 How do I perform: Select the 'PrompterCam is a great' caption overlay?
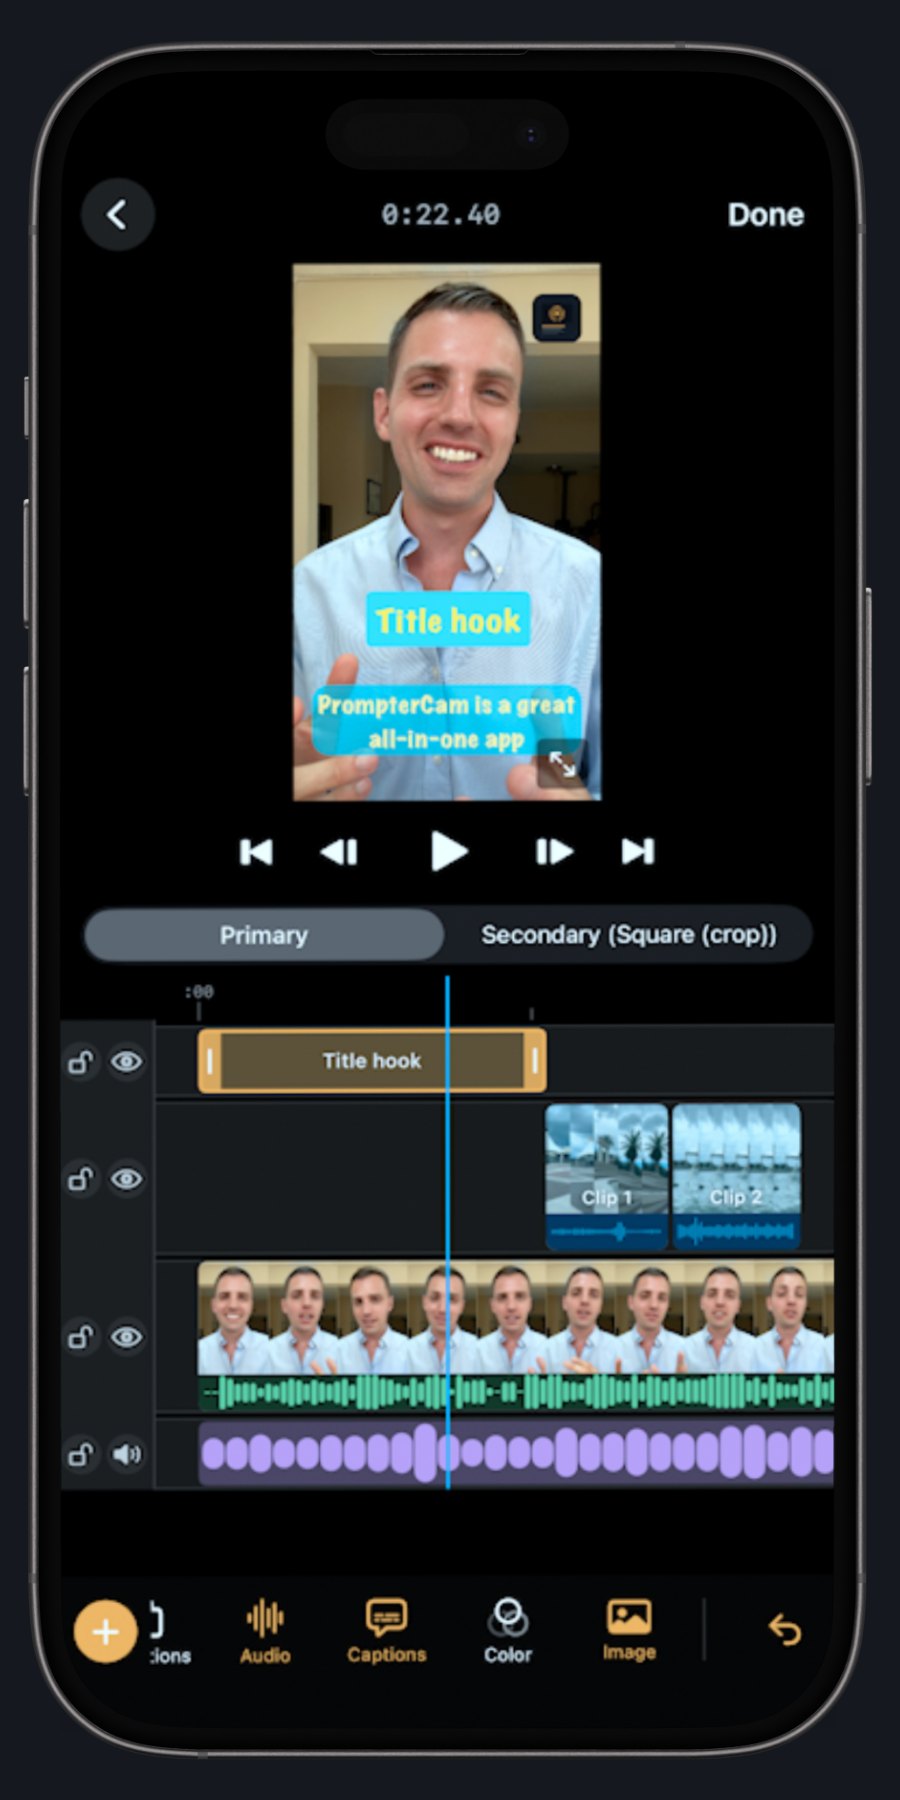pyautogui.click(x=446, y=721)
